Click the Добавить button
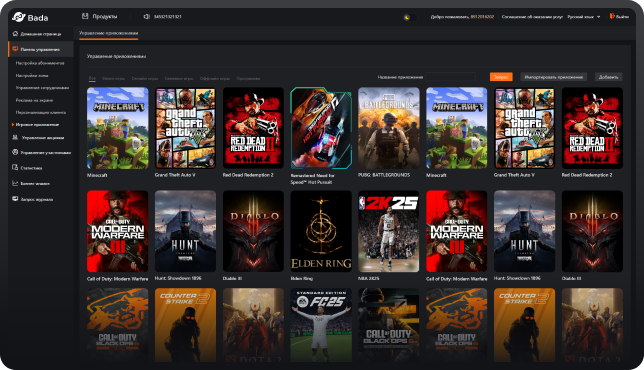 [x=608, y=77]
